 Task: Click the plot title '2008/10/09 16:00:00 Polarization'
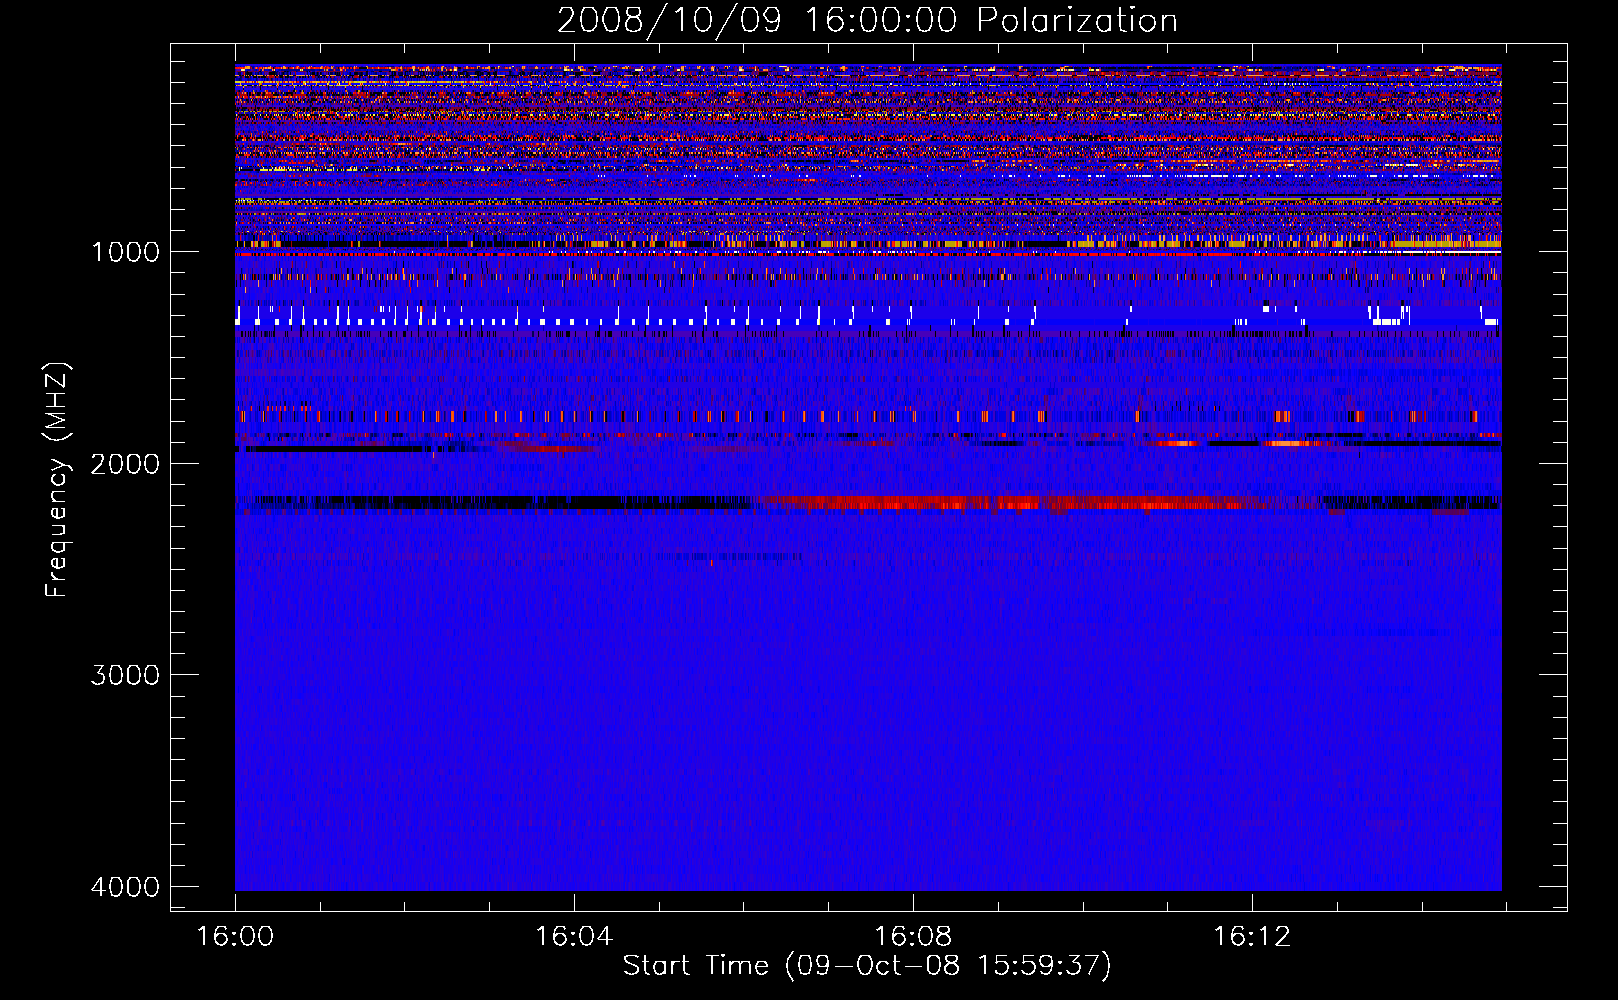[867, 20]
